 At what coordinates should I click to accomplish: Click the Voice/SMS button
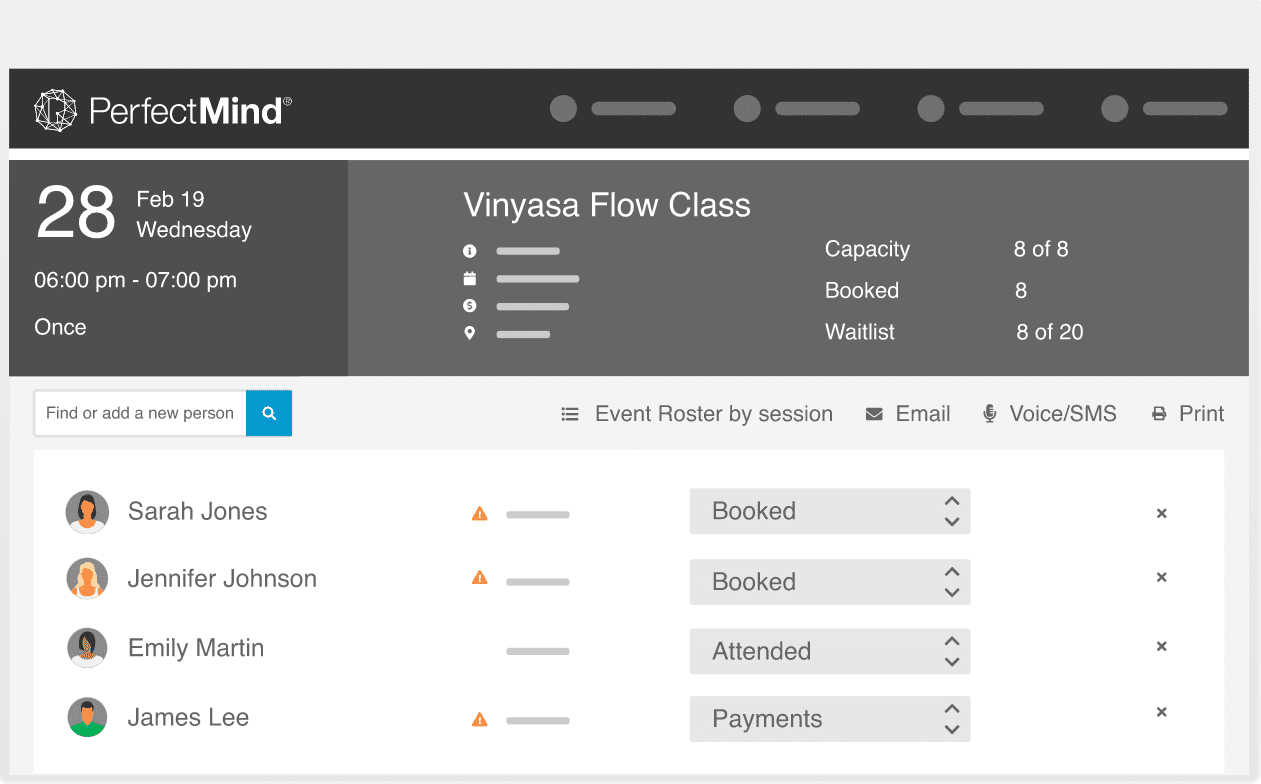(1049, 414)
